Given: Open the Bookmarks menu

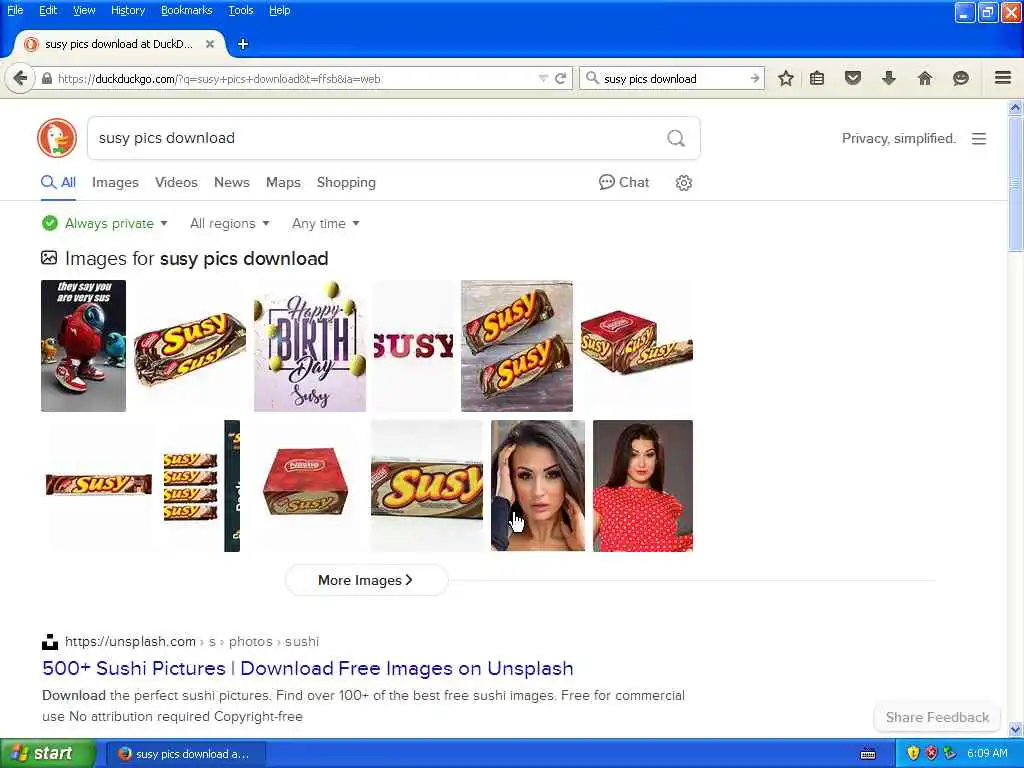Looking at the screenshot, I should (186, 10).
